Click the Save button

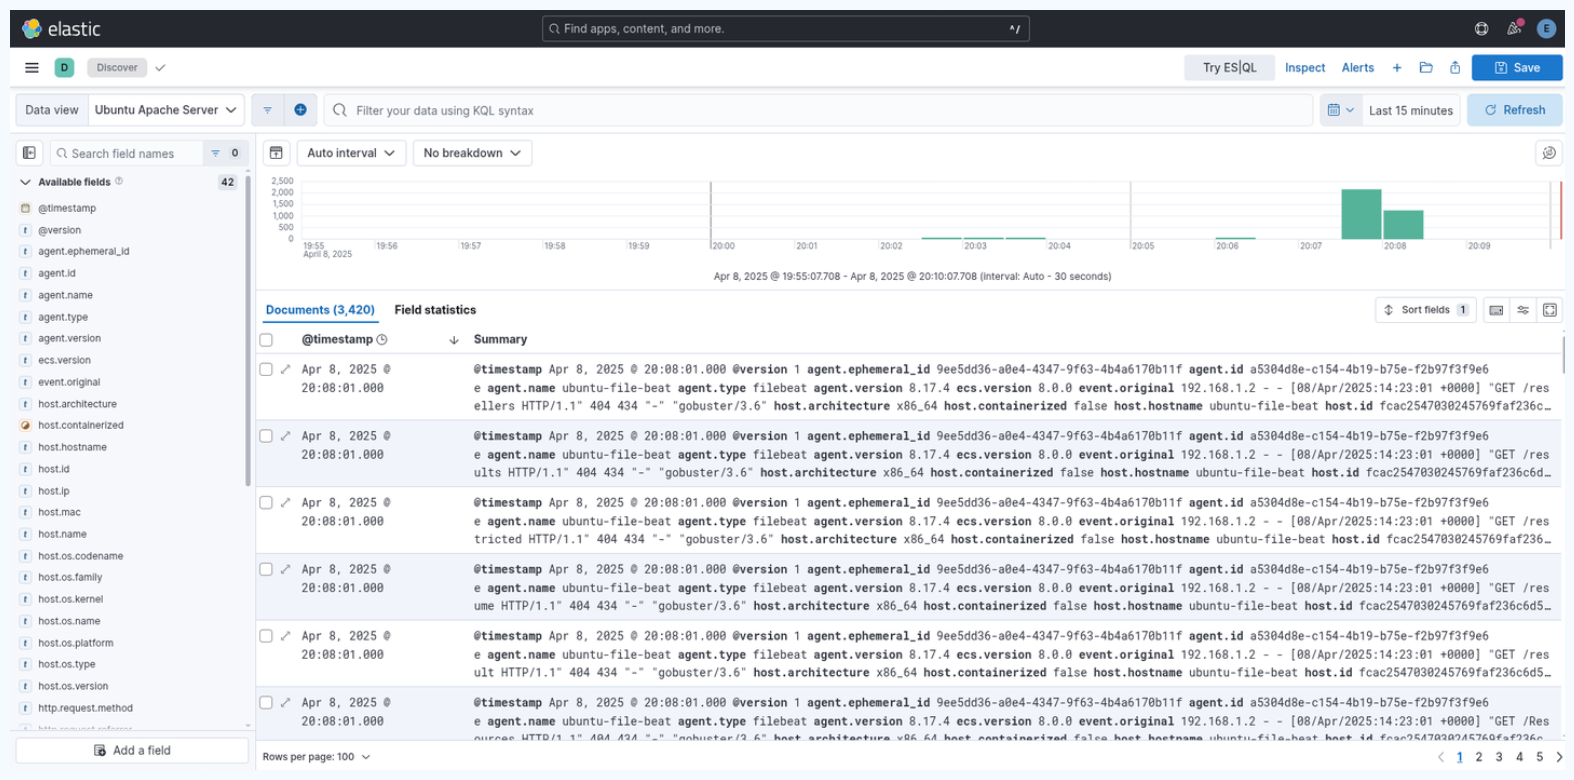pos(1517,68)
